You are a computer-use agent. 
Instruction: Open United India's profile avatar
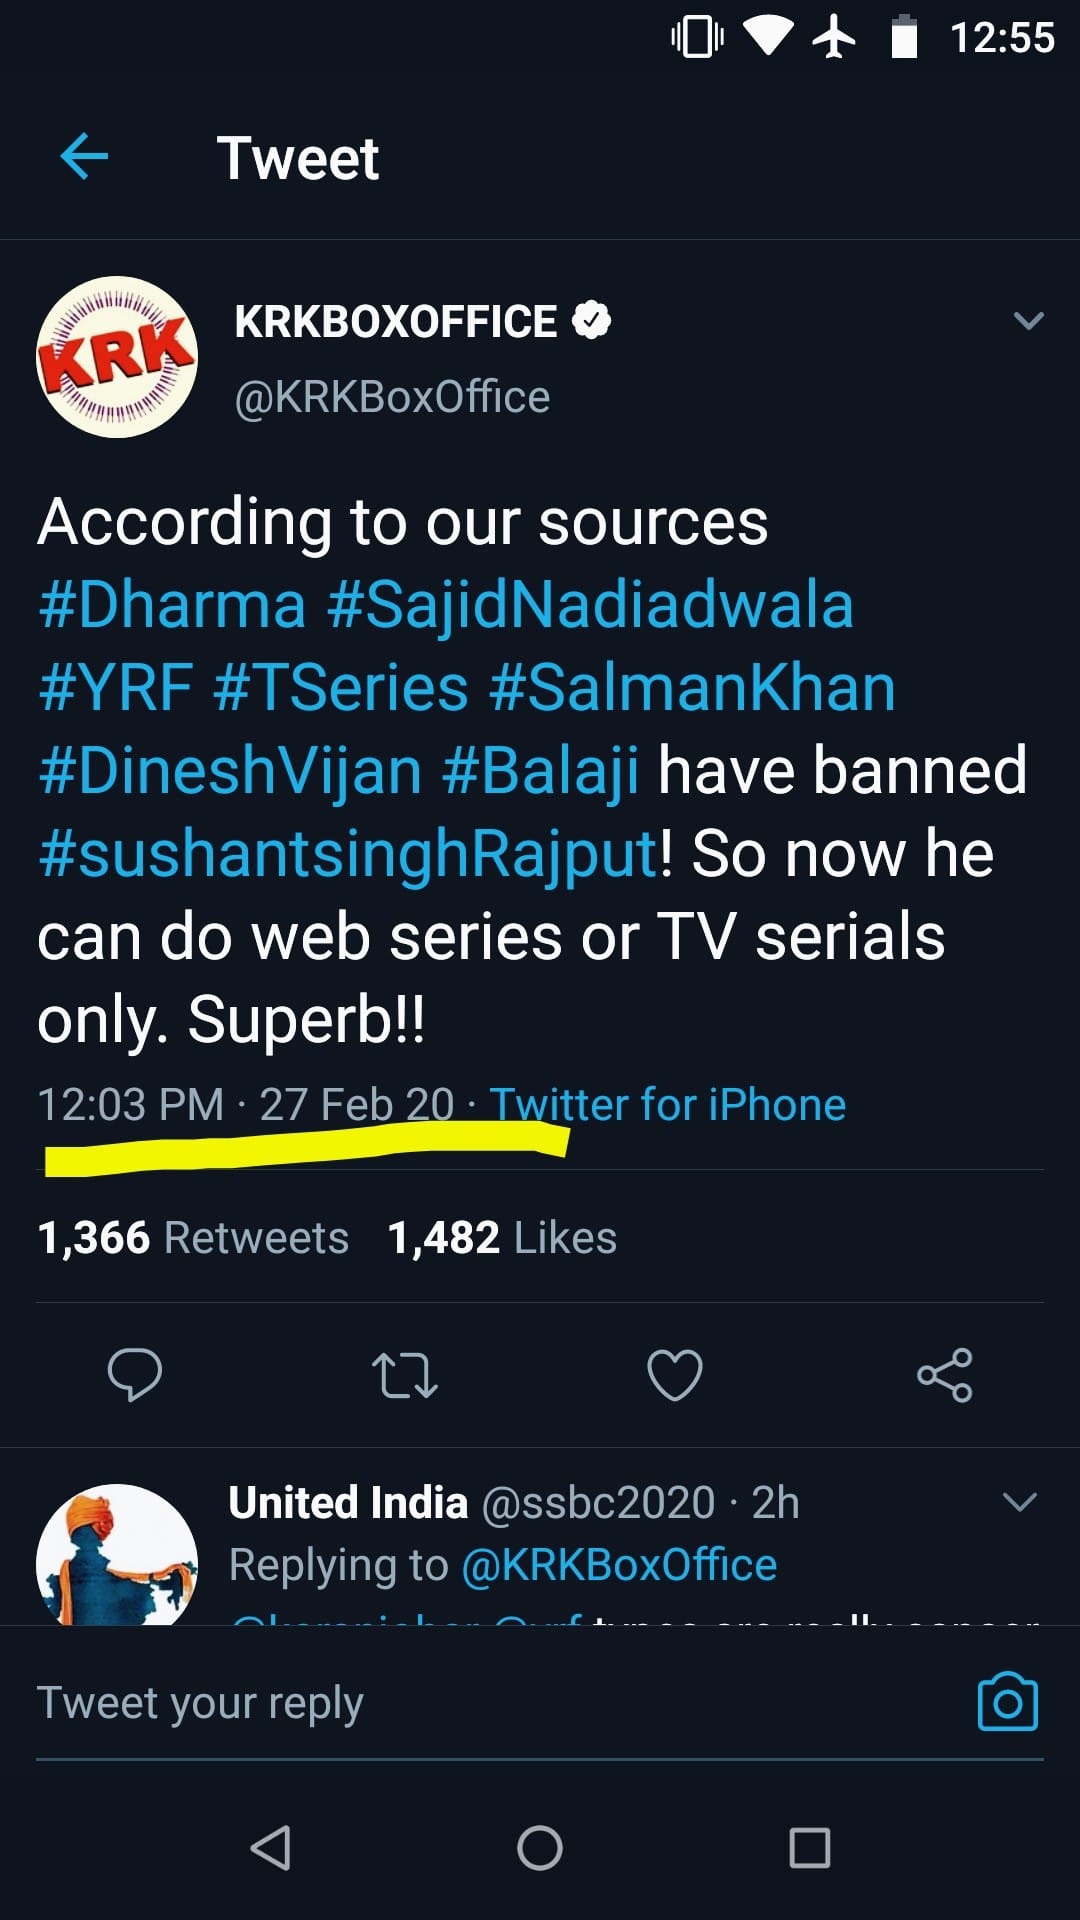point(117,1555)
